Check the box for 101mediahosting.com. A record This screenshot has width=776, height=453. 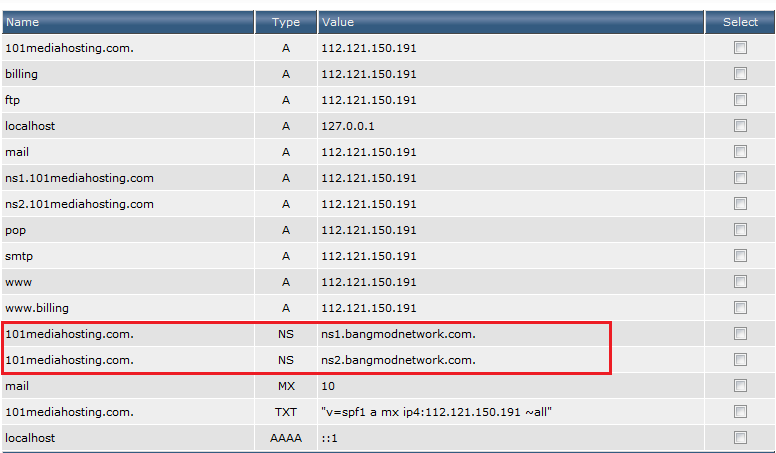tap(740, 48)
